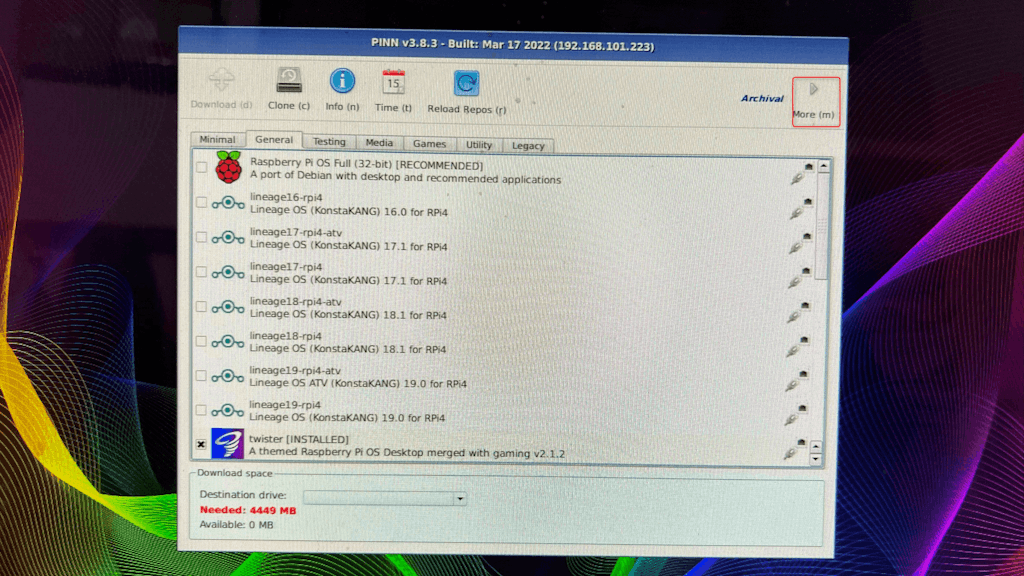
Task: Click the Archival label in toolbar
Action: pos(762,99)
